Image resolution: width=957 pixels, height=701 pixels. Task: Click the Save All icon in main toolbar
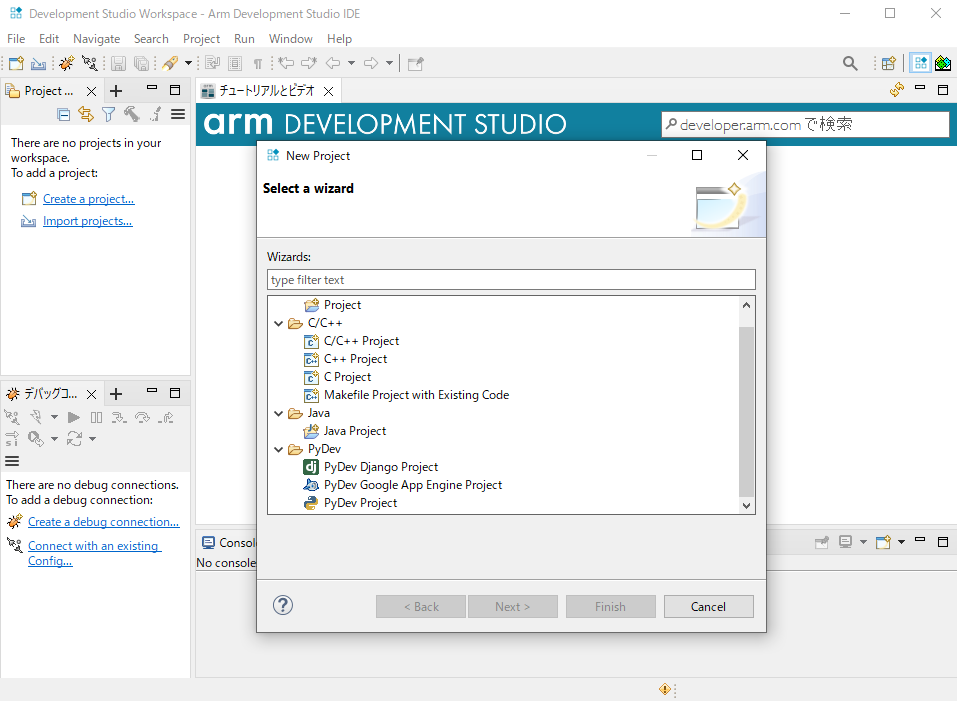point(142,63)
